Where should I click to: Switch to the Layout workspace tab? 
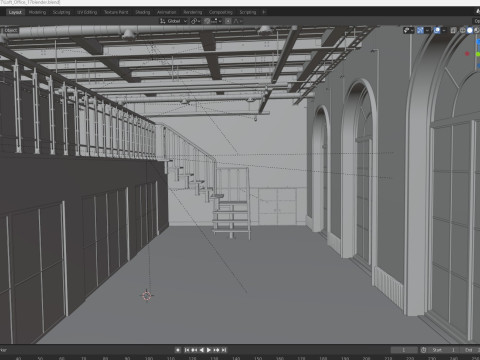[15, 12]
